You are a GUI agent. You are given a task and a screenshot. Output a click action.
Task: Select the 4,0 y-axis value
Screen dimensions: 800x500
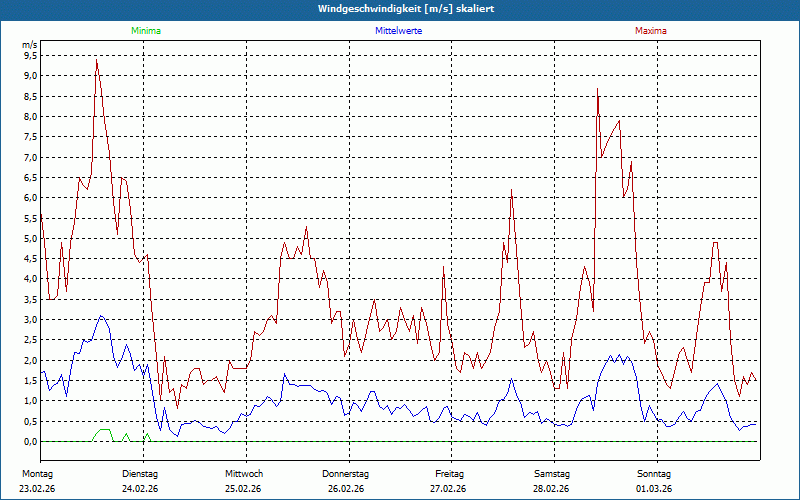click(x=31, y=279)
